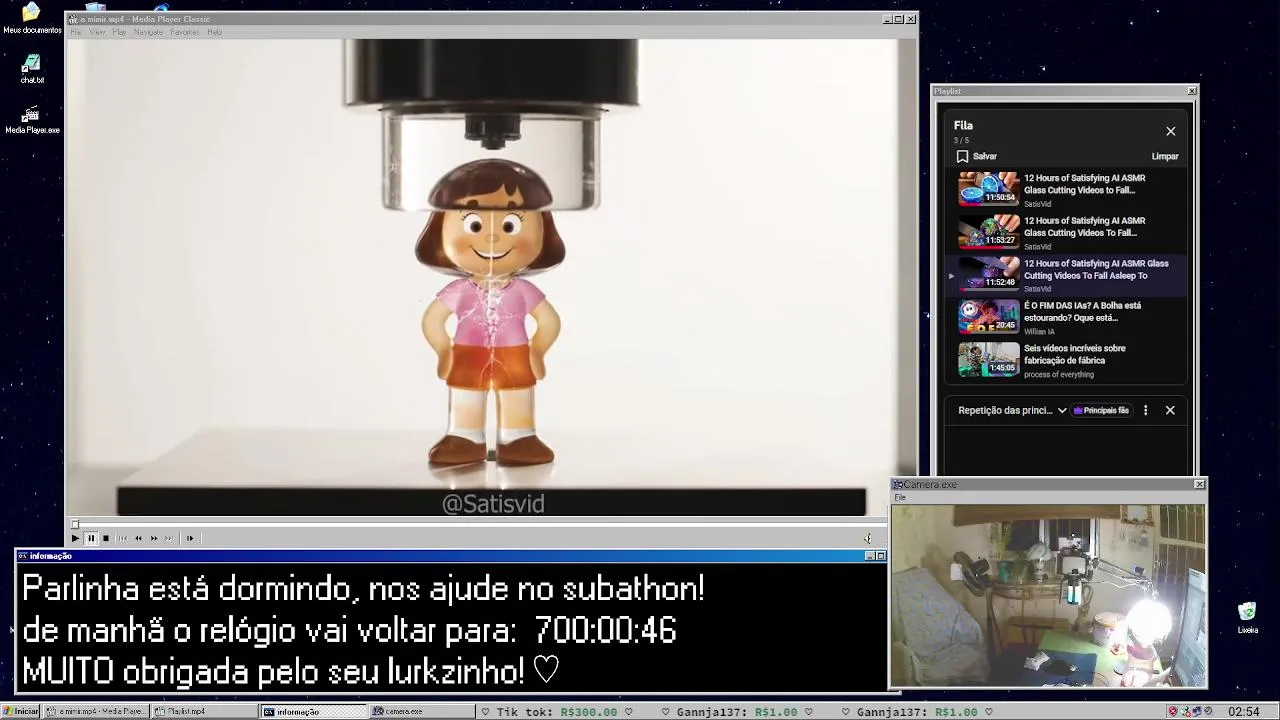Open Help menu in Media Player Classic

[214, 32]
